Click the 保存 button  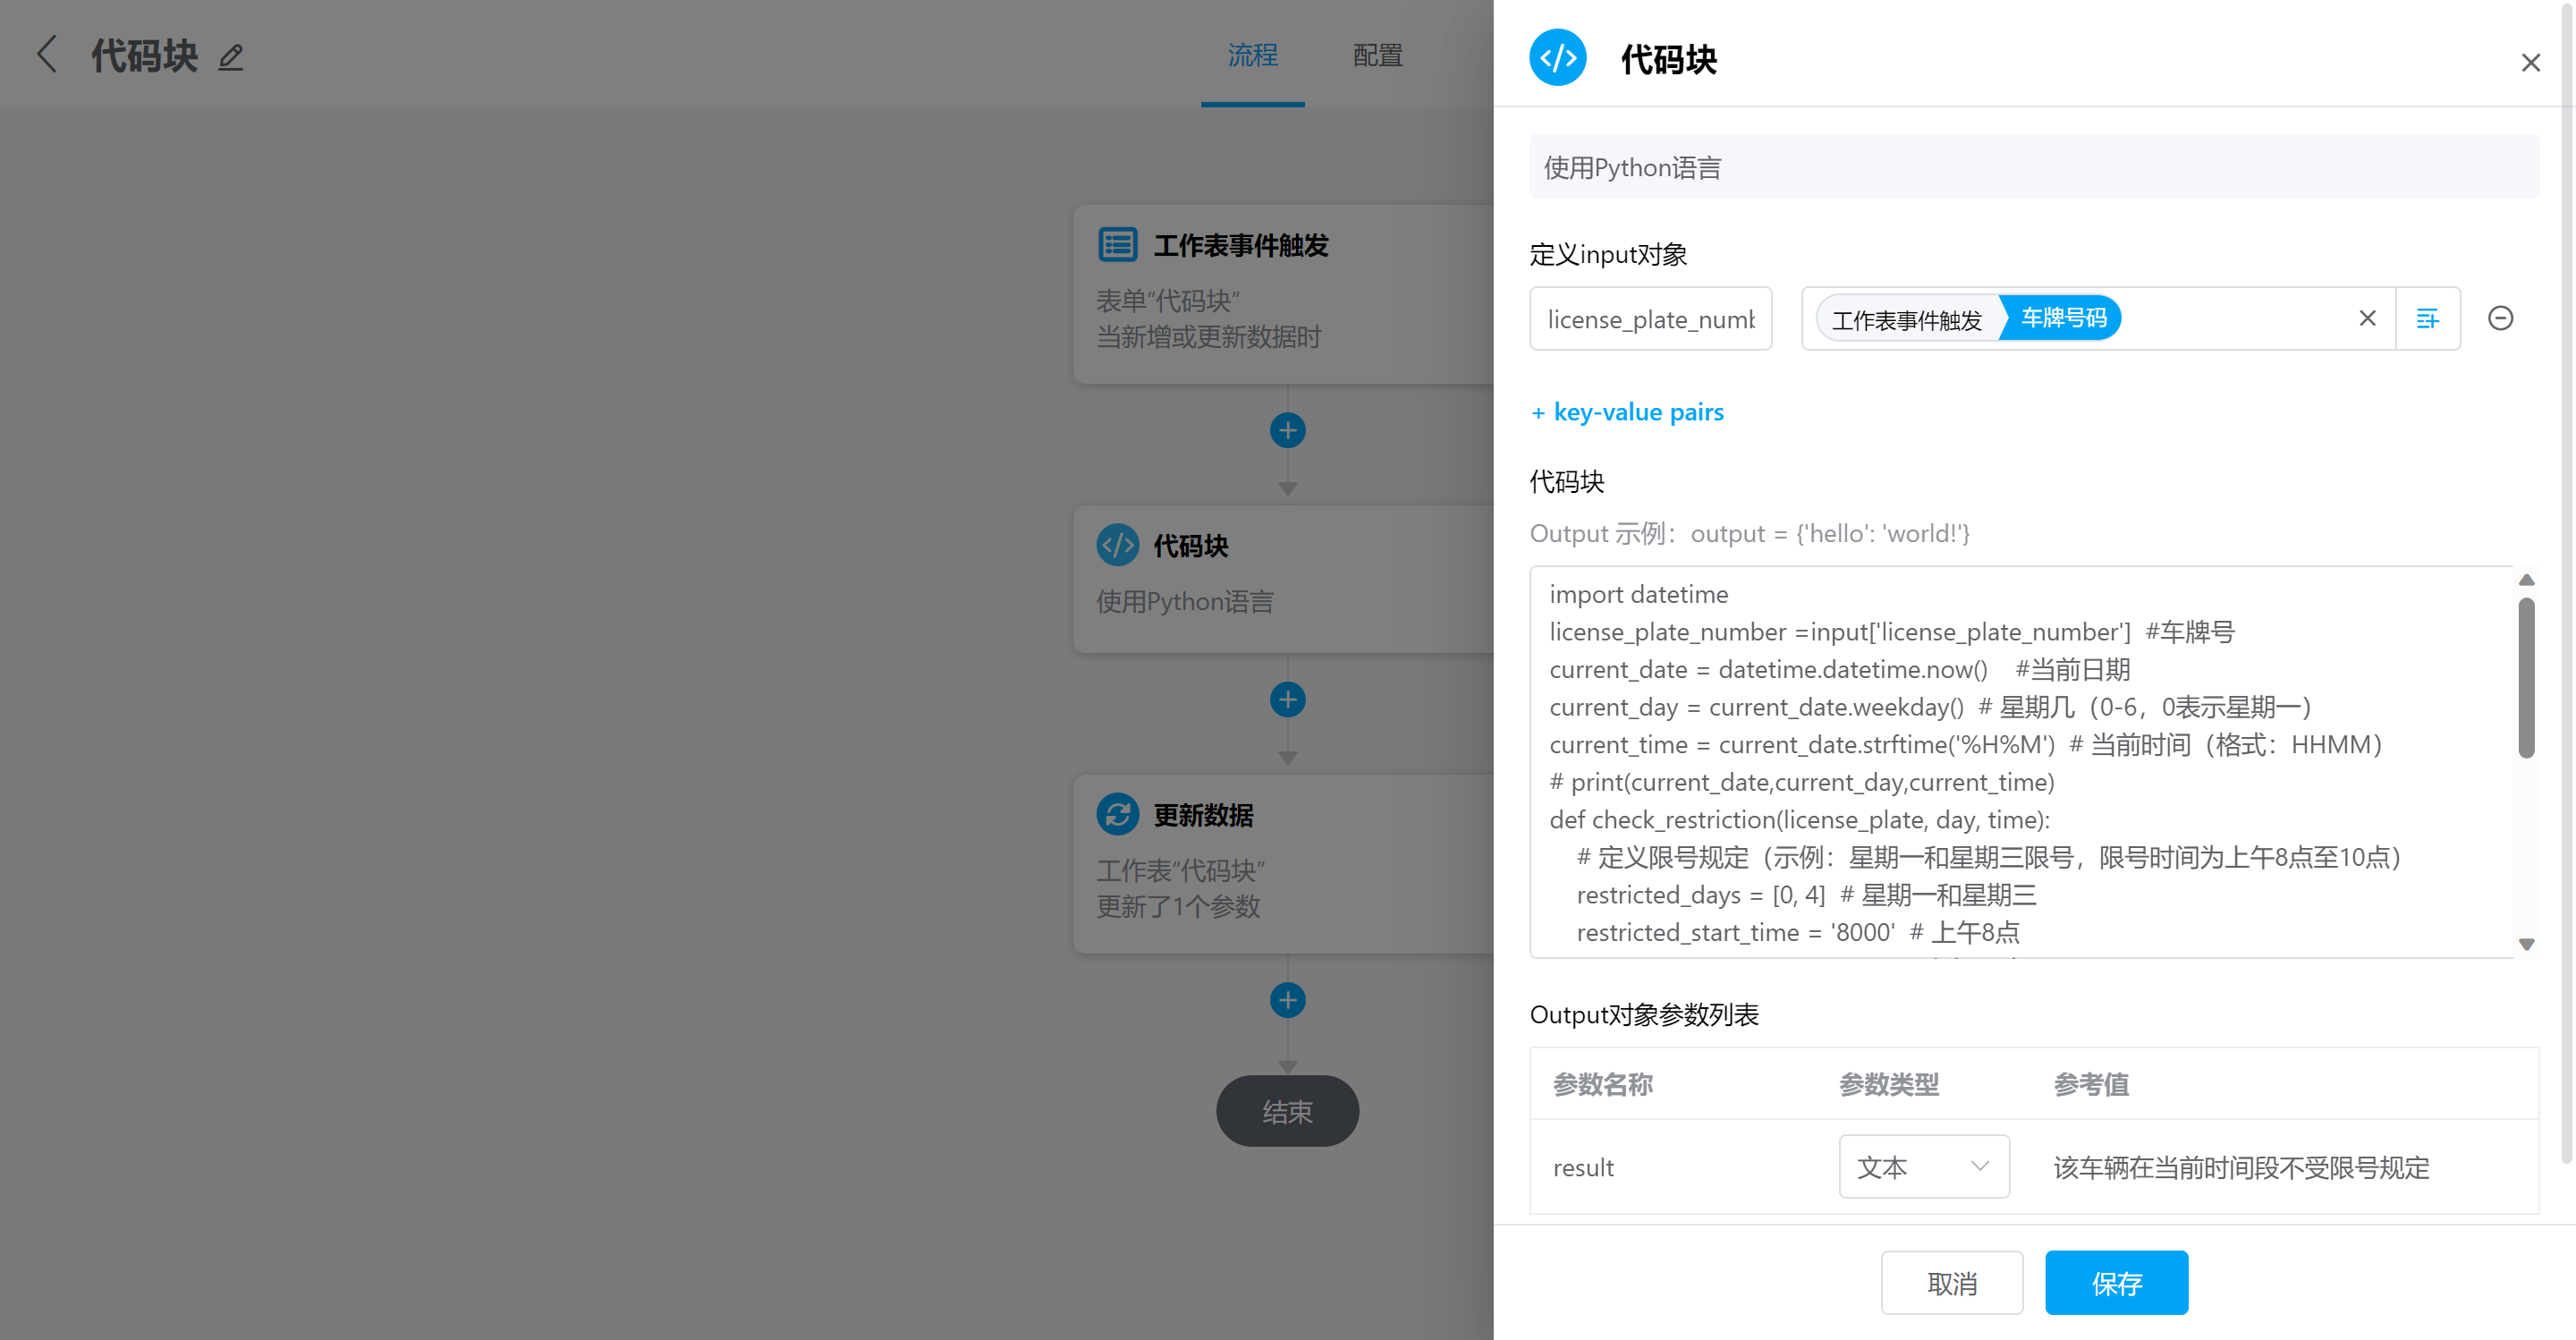coord(2116,1283)
